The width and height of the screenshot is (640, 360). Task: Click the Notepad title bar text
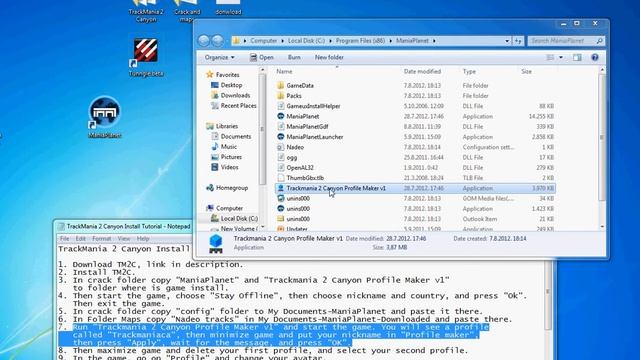pos(128,226)
